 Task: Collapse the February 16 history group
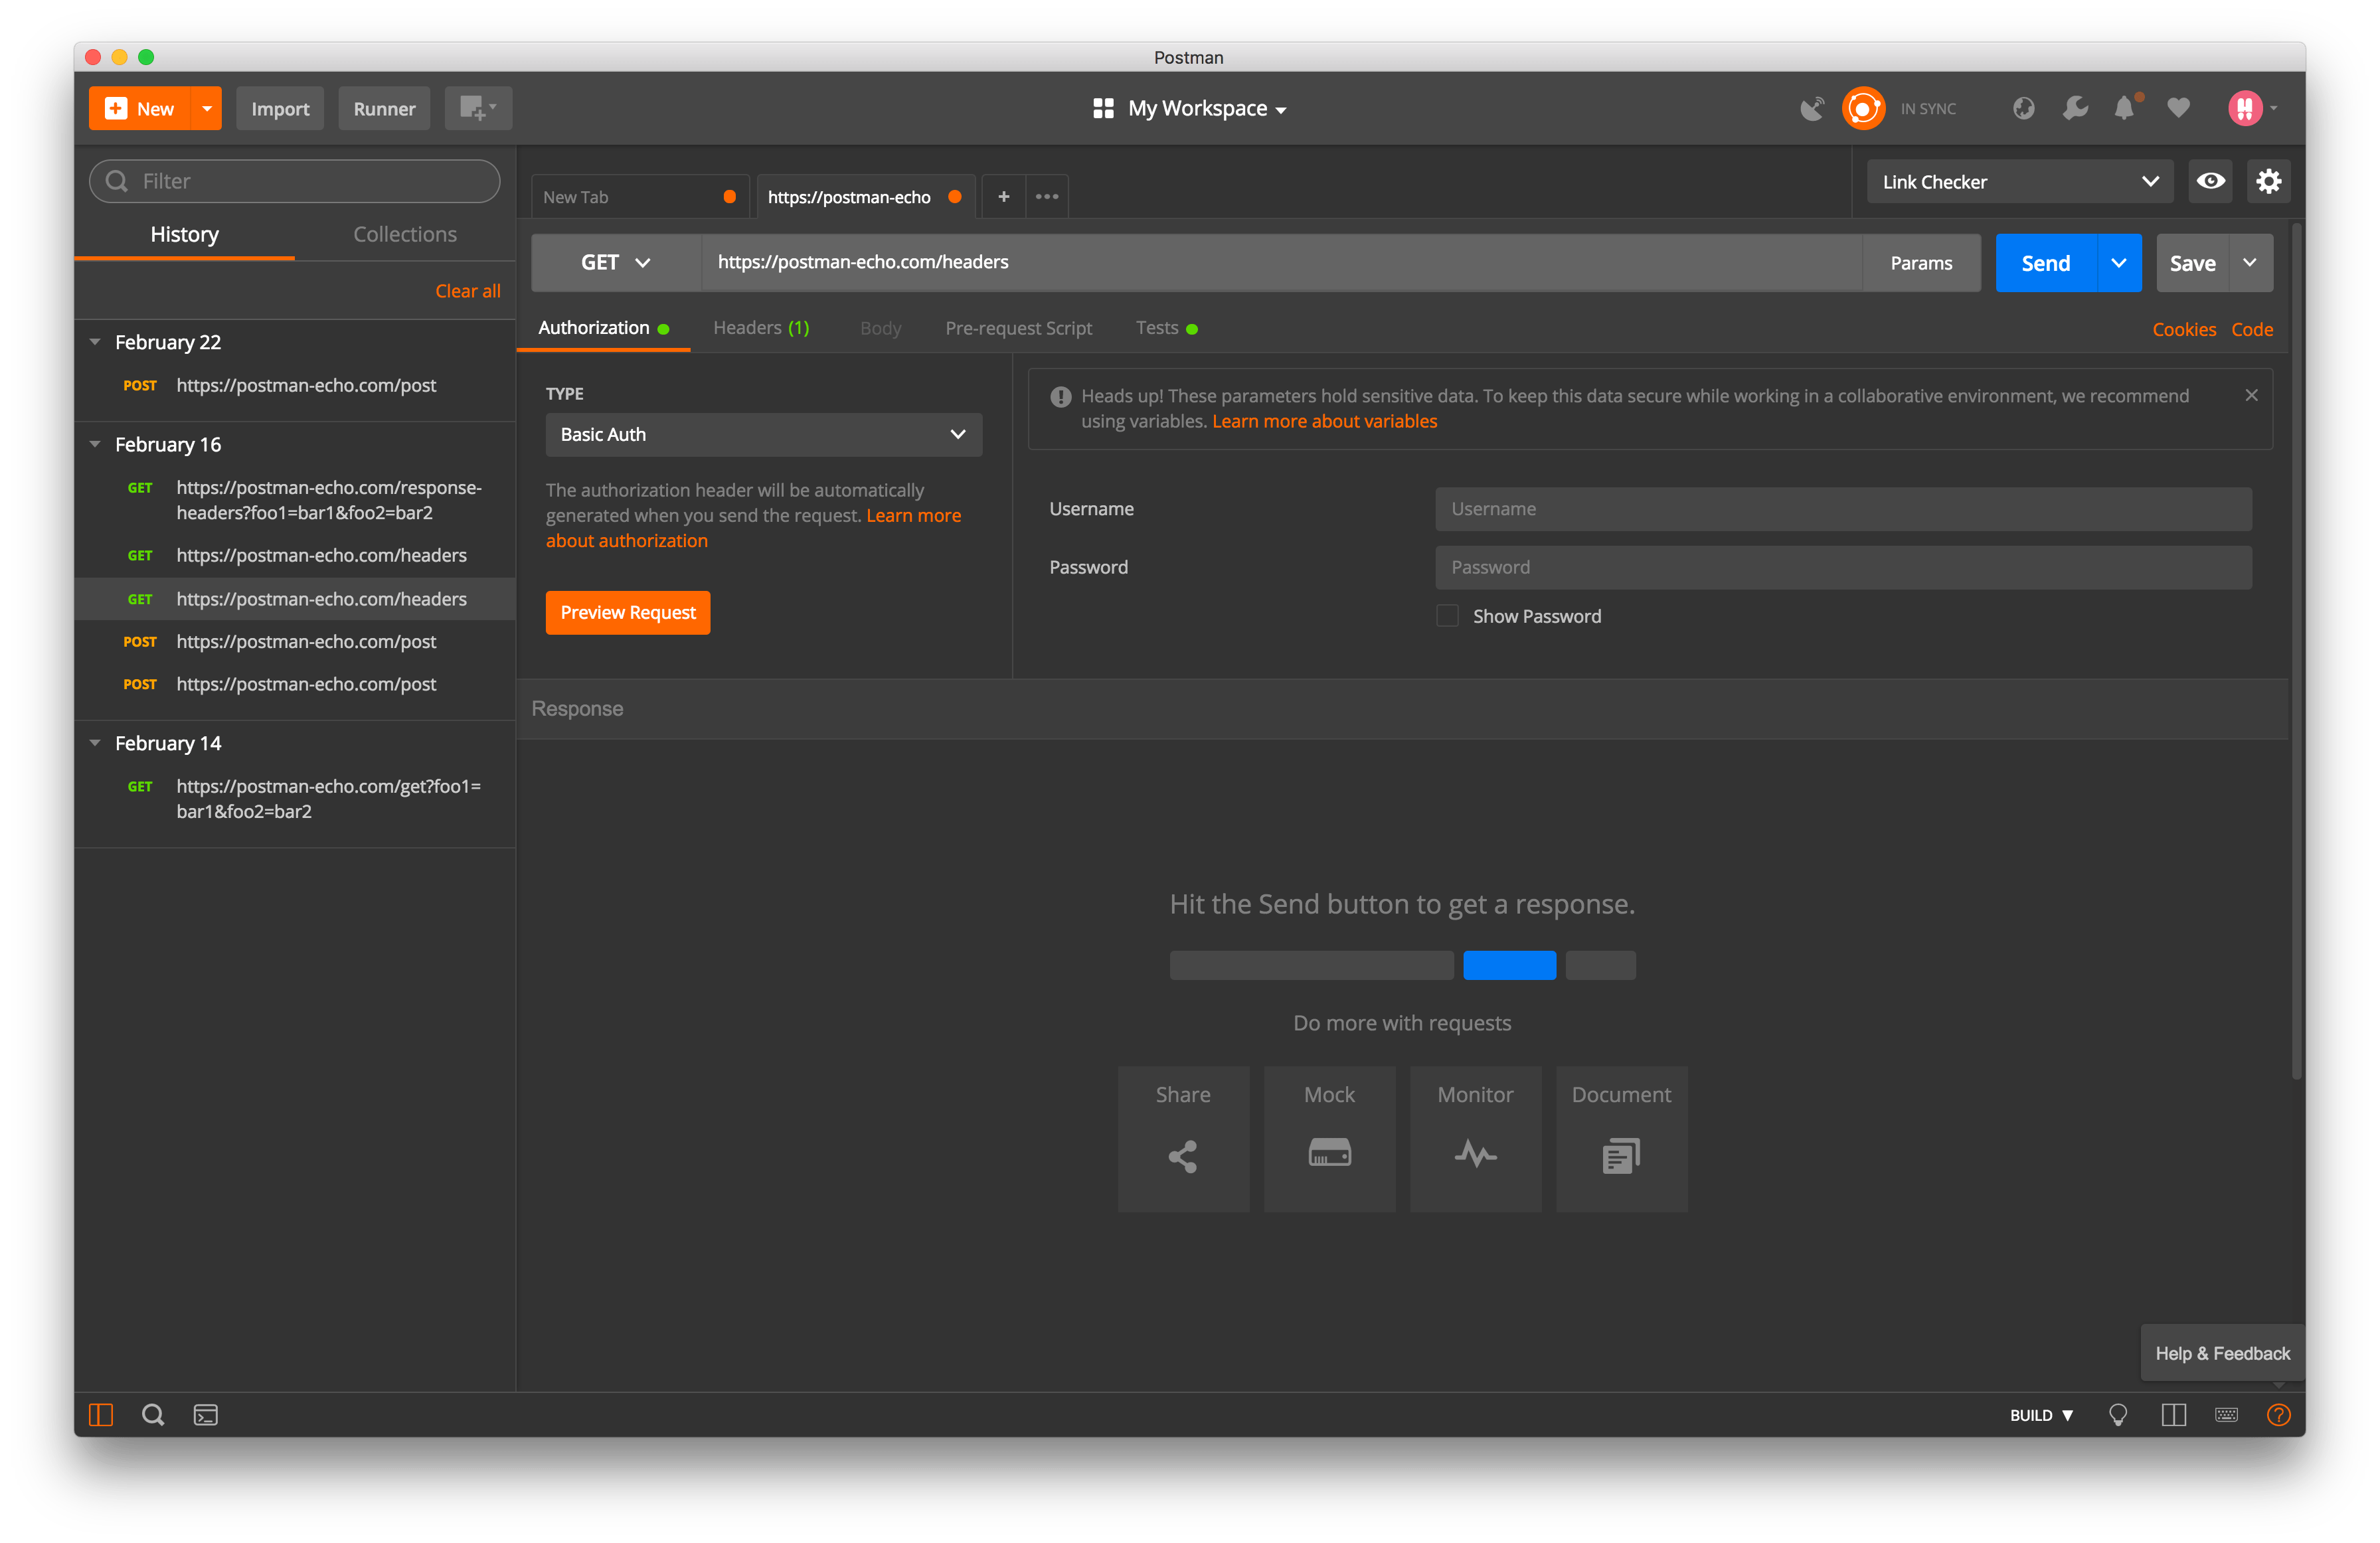[95, 444]
